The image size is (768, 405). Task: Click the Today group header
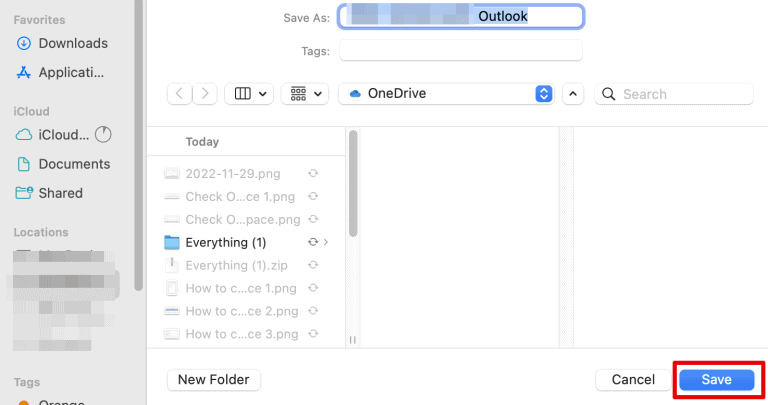pyautogui.click(x=202, y=142)
